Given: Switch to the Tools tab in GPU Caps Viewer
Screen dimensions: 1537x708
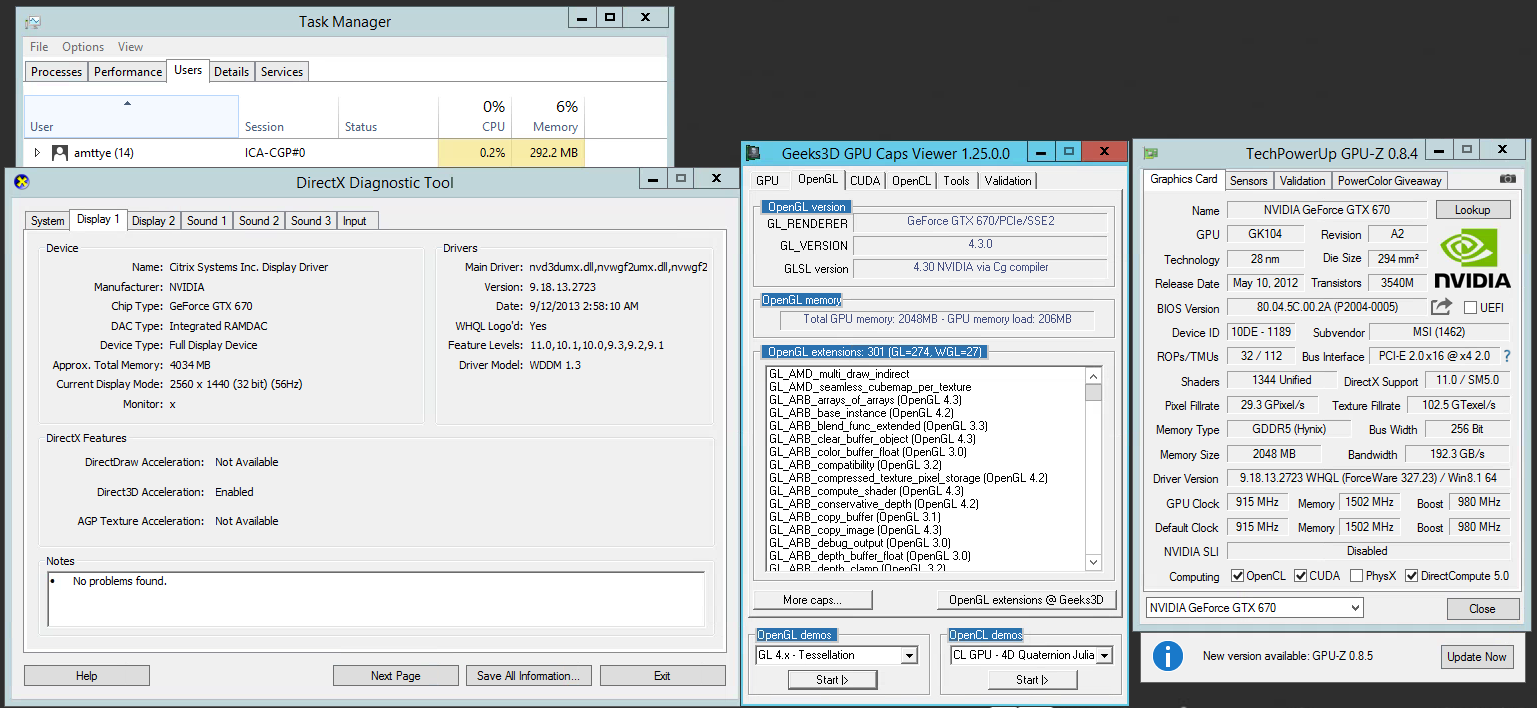Looking at the screenshot, I should 956,181.
